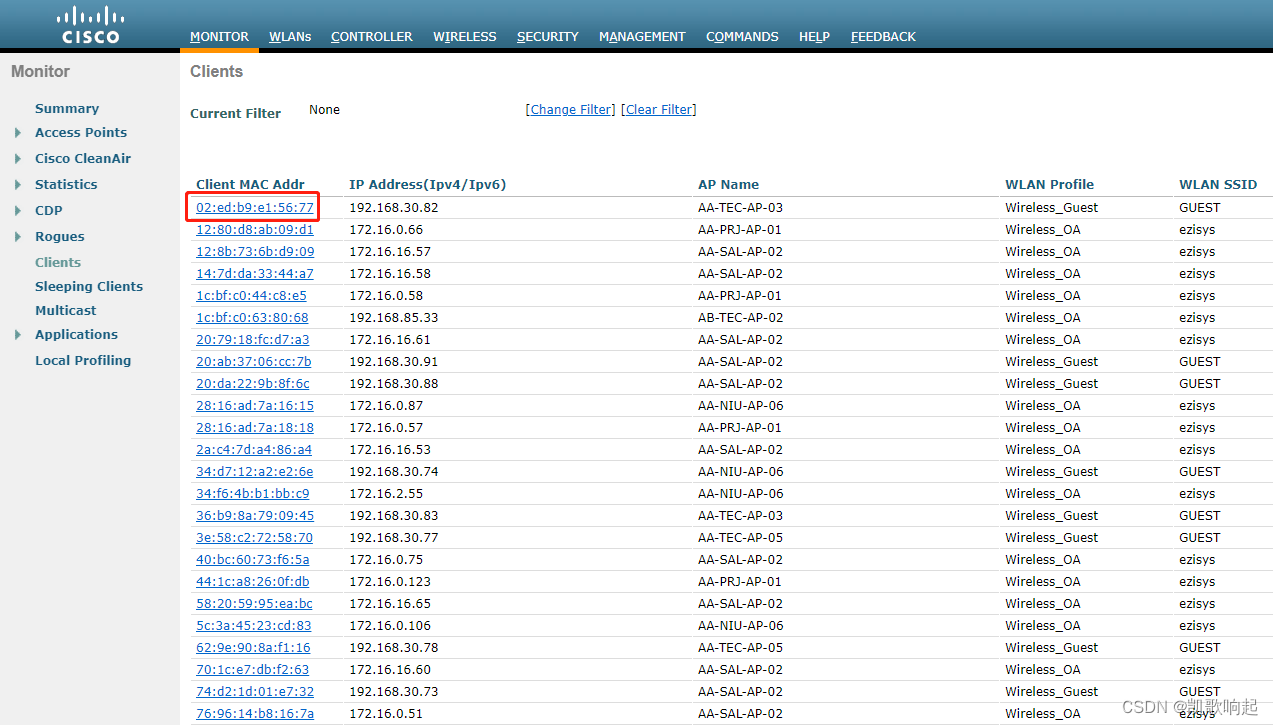Open client 2a:c4:7d:a4:86:a4 details

(x=254, y=450)
